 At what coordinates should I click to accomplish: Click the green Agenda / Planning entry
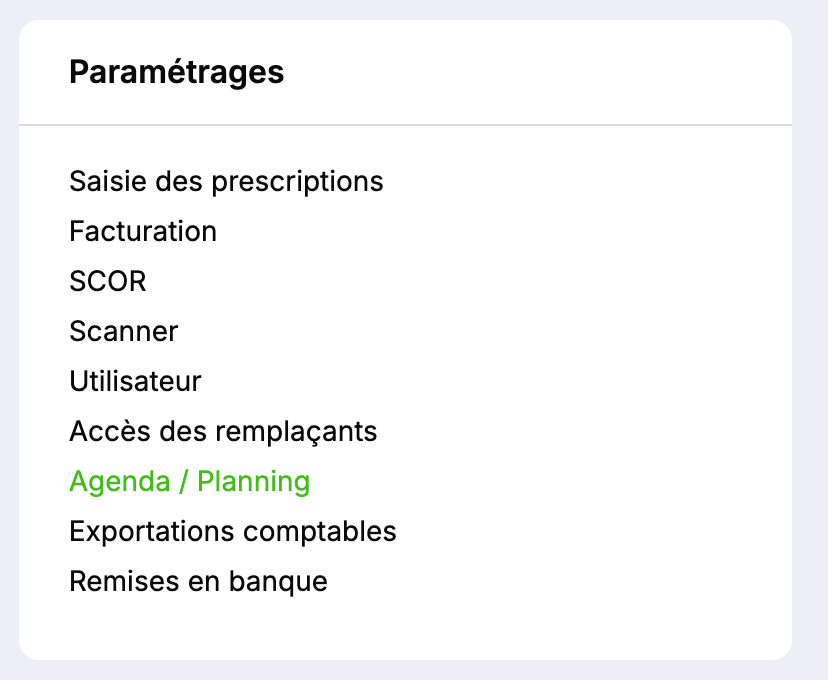tap(189, 482)
